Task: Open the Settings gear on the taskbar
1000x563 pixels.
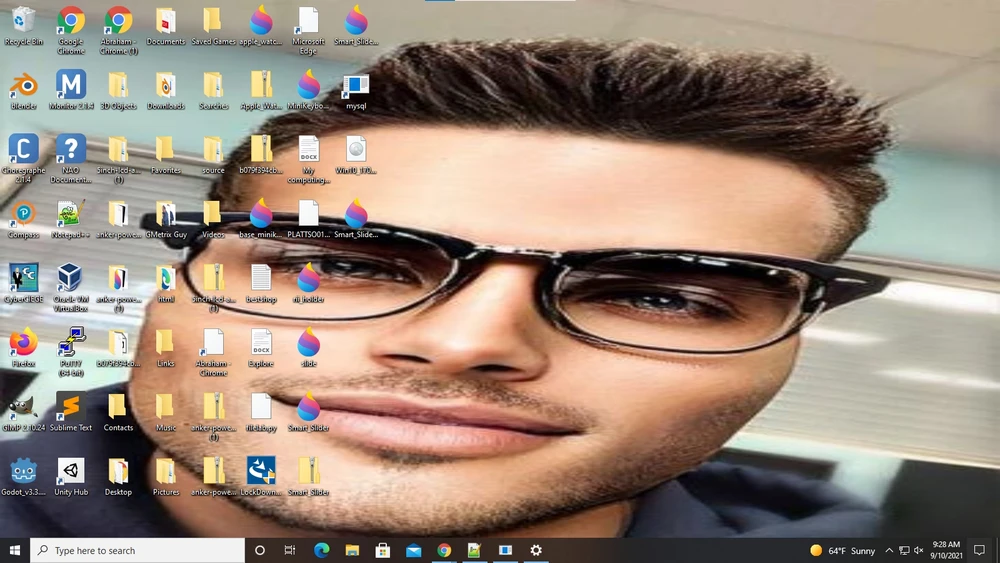Action: pos(536,550)
